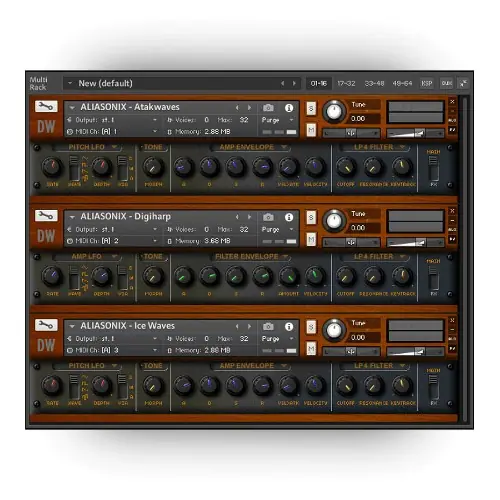Viewport: 500px width, 500px height.
Task: Go to next preset for Ice Waves
Action: pyautogui.click(x=249, y=326)
